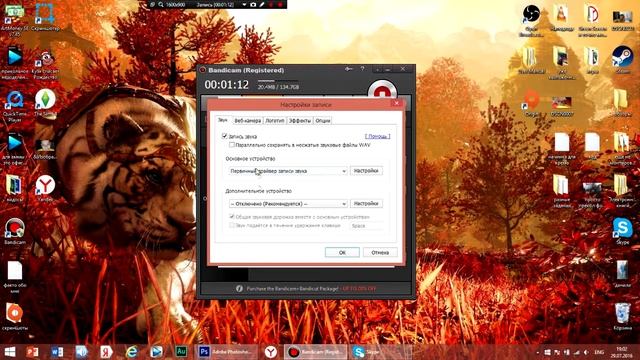Screen dimensions: 640x360
Task: Switch to Adobe Photoshop taskbar window
Action: tap(225, 351)
